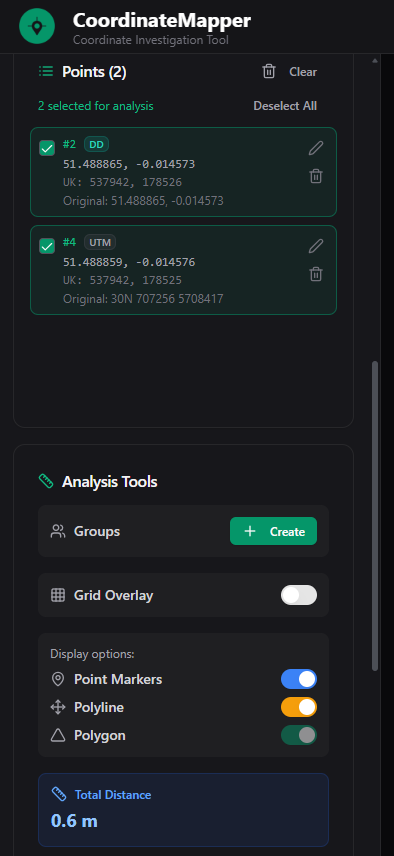Click the trash icon next to Clear

(x=269, y=72)
